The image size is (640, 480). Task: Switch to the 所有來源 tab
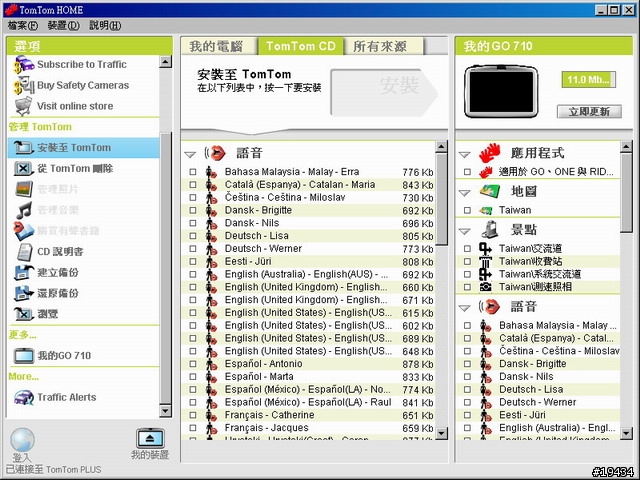click(x=384, y=46)
